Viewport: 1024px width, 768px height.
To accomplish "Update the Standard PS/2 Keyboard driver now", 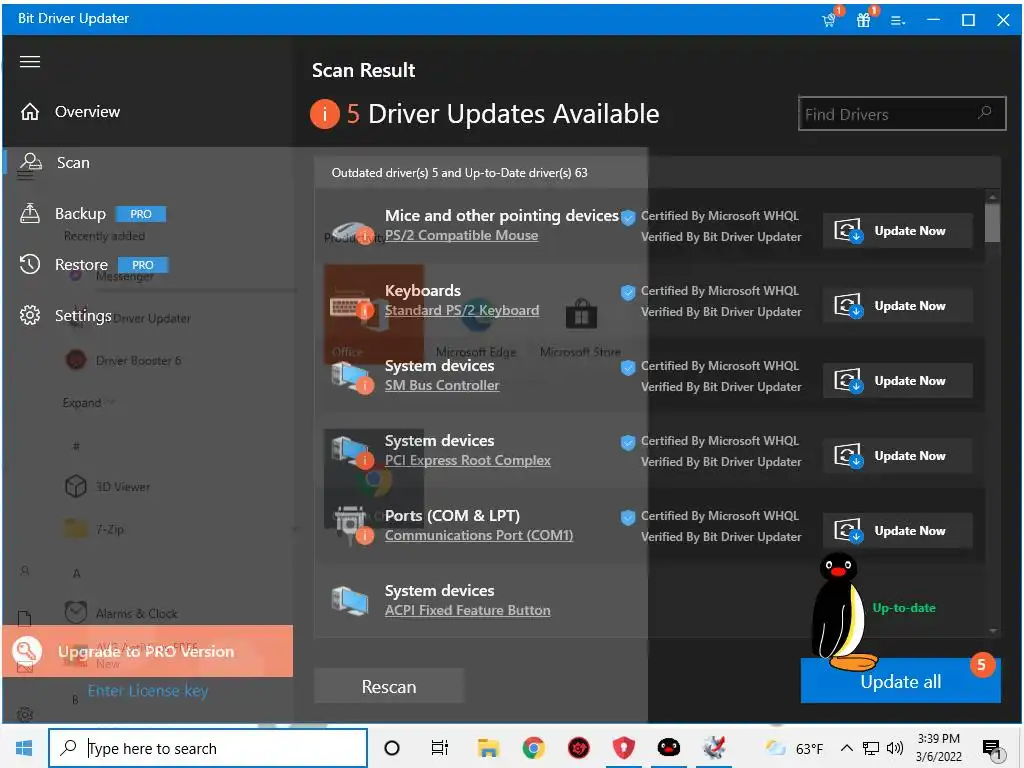I will coord(897,306).
